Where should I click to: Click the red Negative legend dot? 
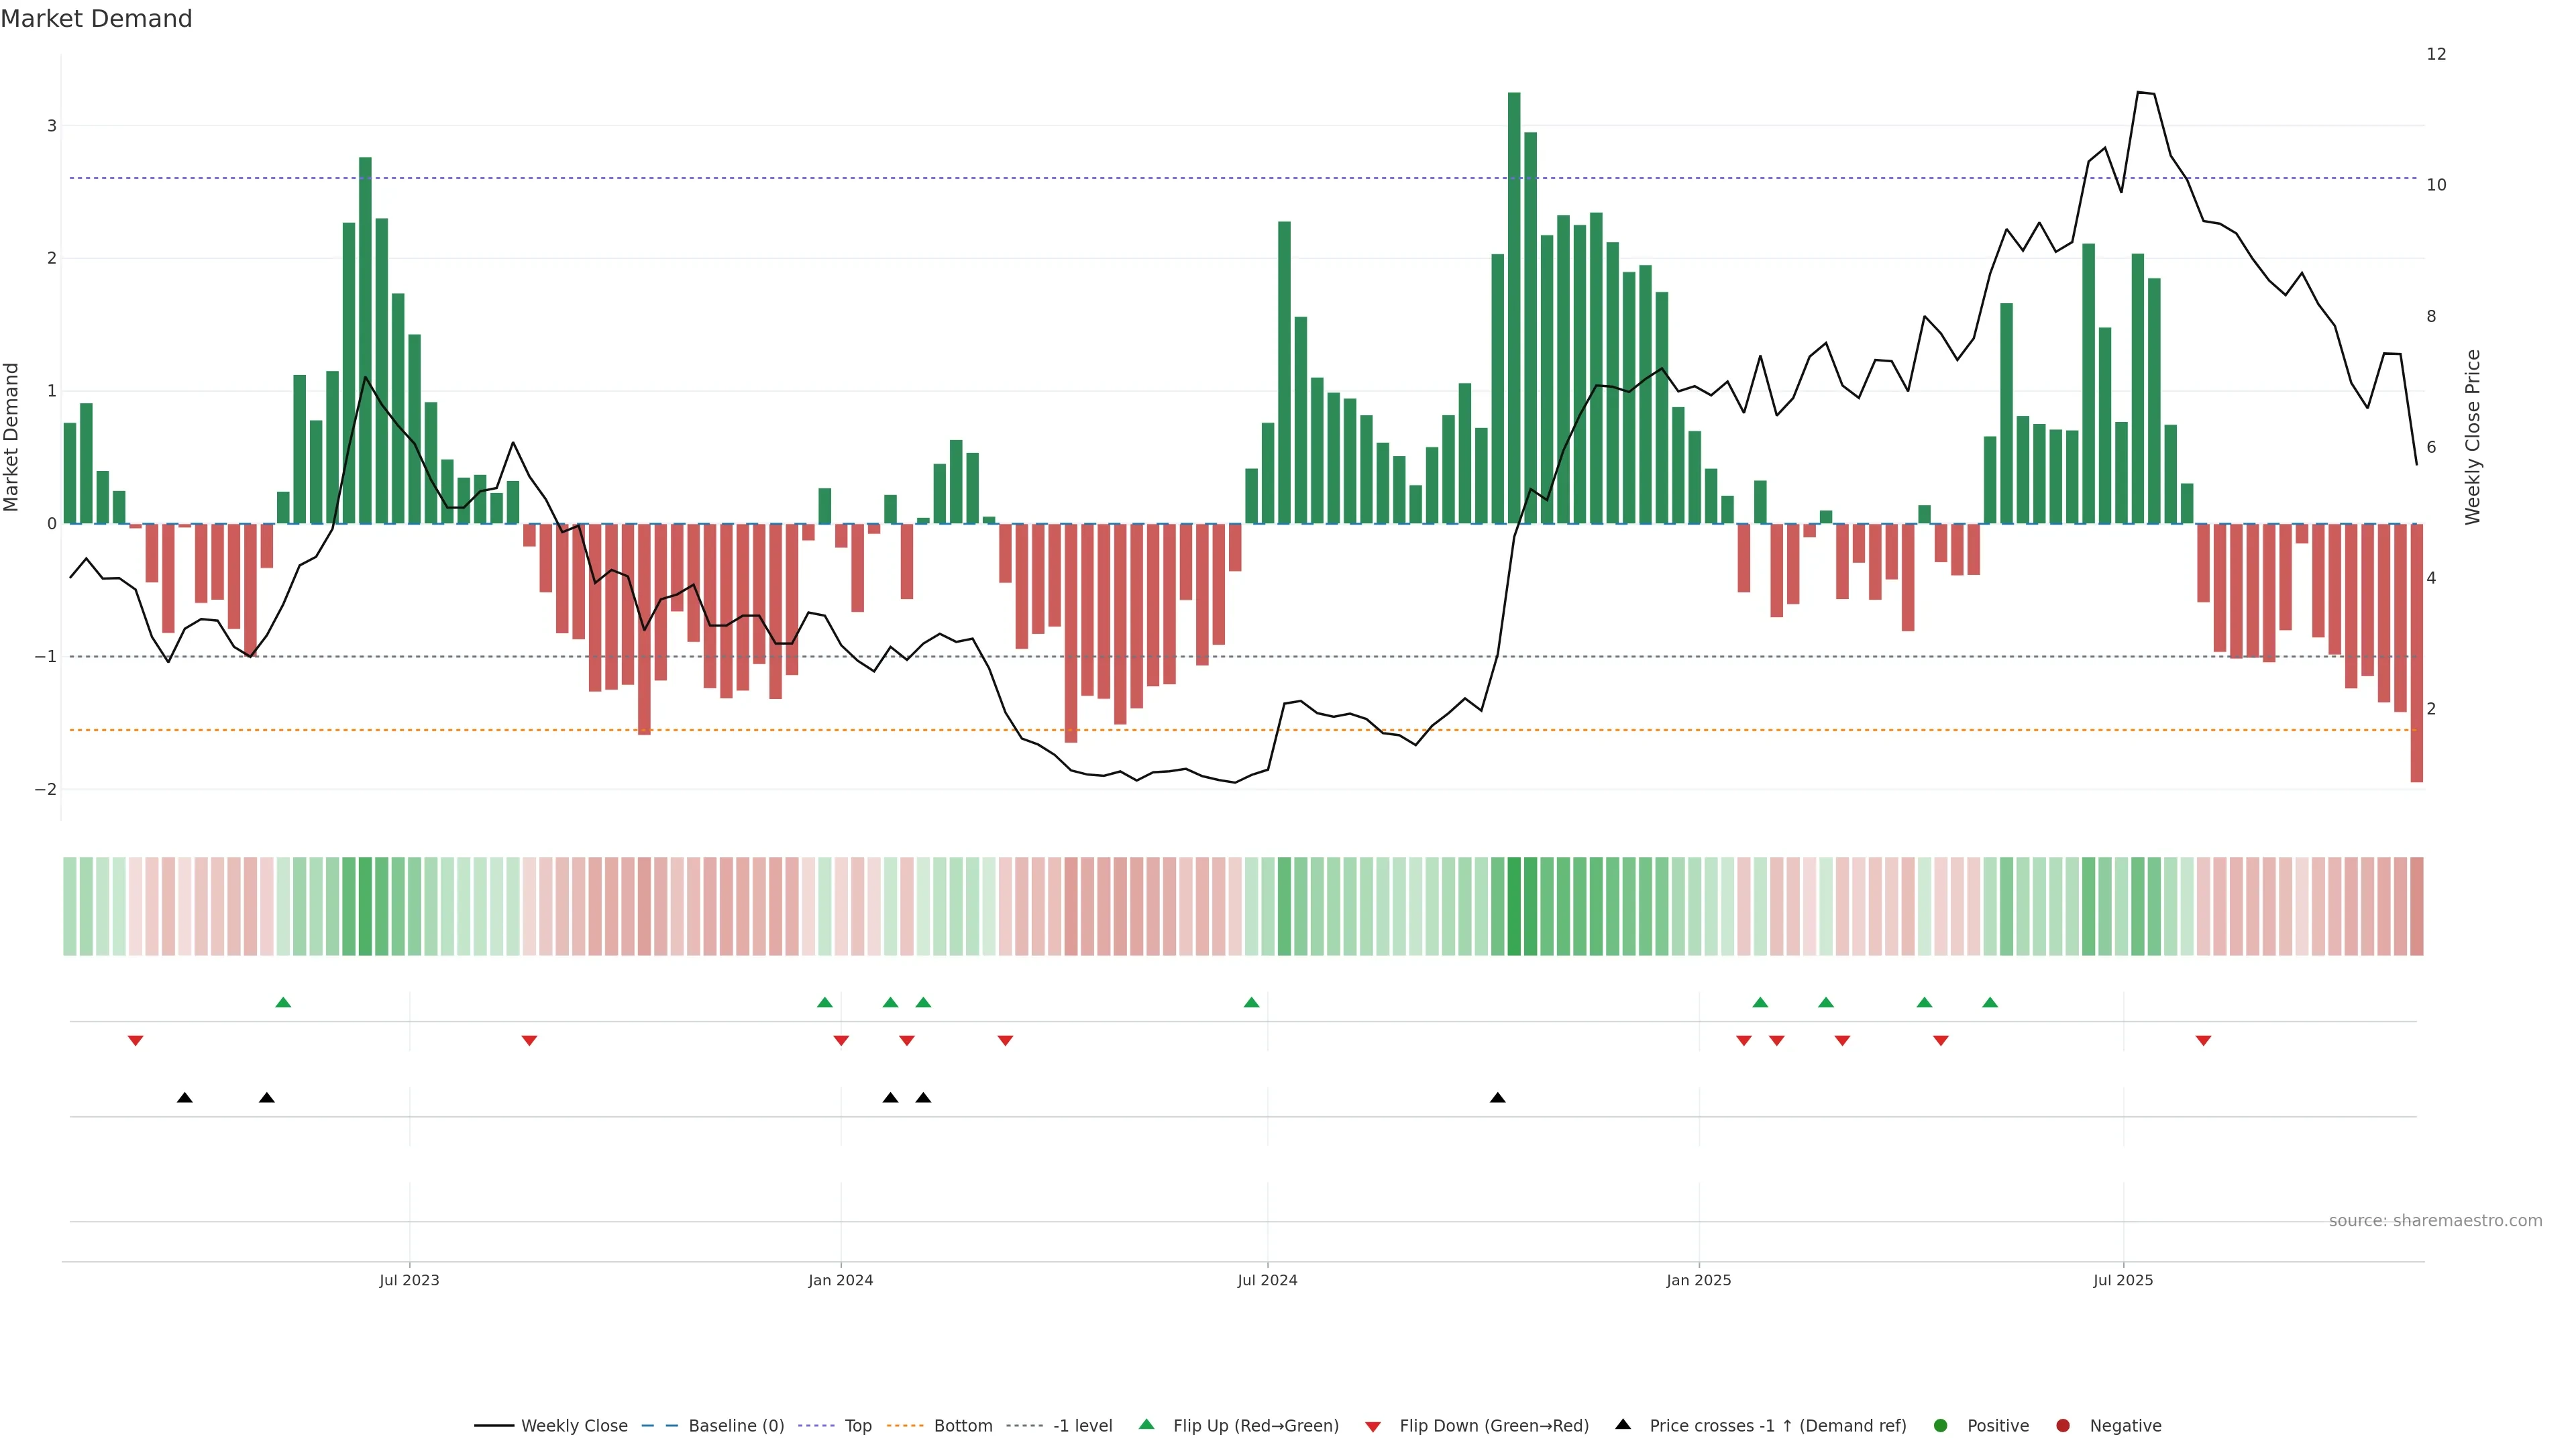click(2062, 1425)
